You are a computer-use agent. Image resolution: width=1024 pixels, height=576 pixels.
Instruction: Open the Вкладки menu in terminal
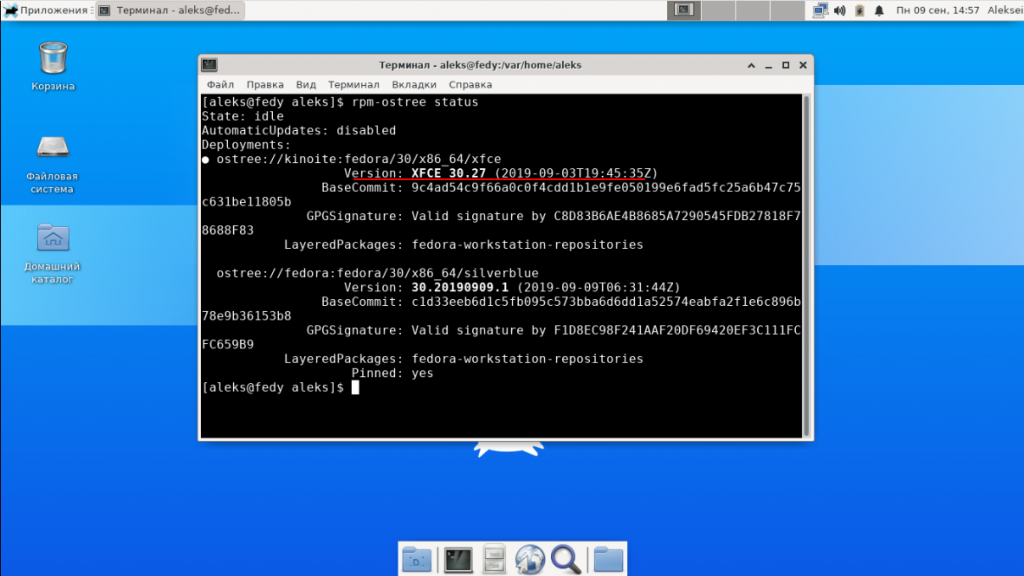coord(413,85)
